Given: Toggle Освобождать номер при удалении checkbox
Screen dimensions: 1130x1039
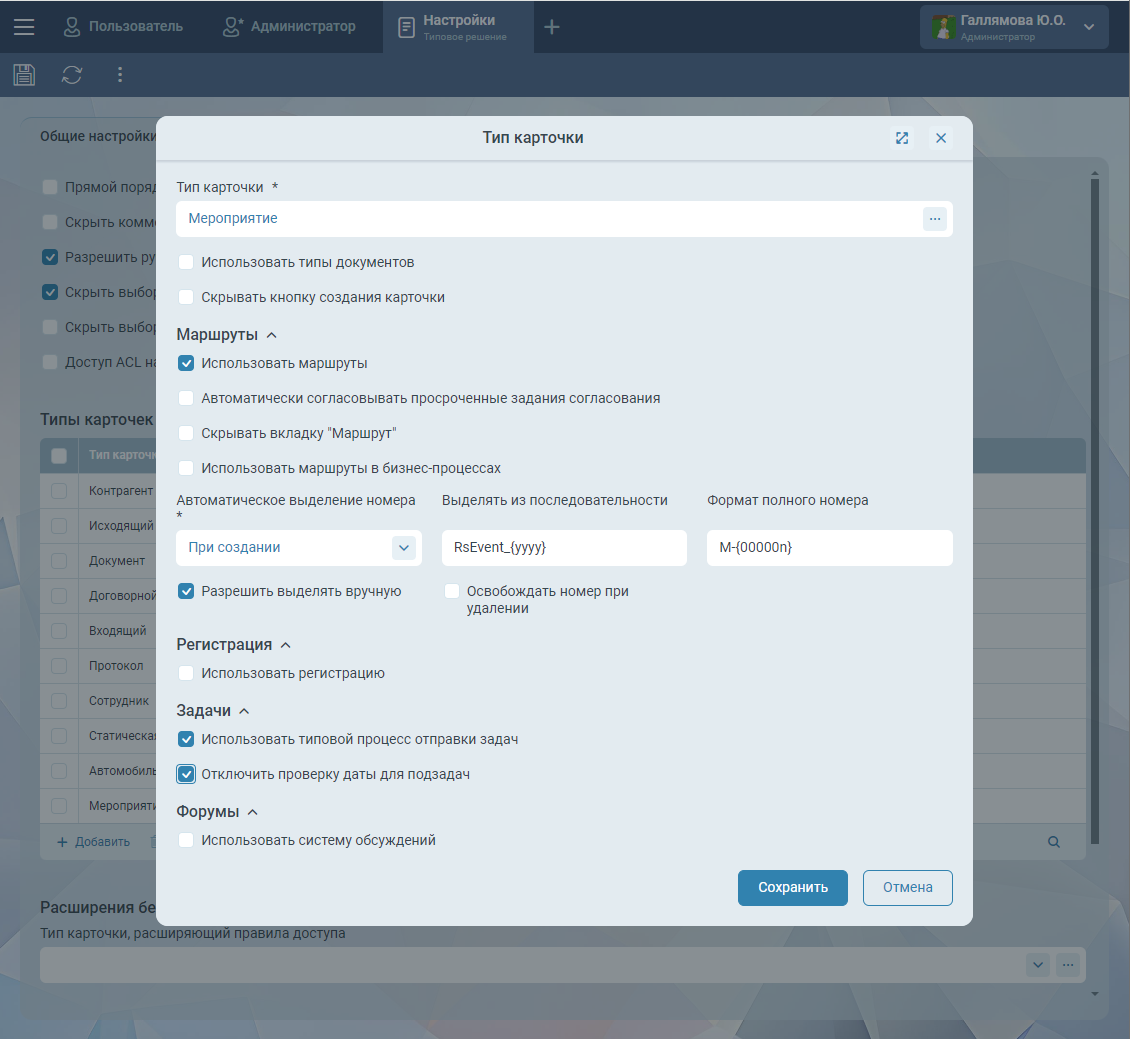Looking at the screenshot, I should click(452, 591).
